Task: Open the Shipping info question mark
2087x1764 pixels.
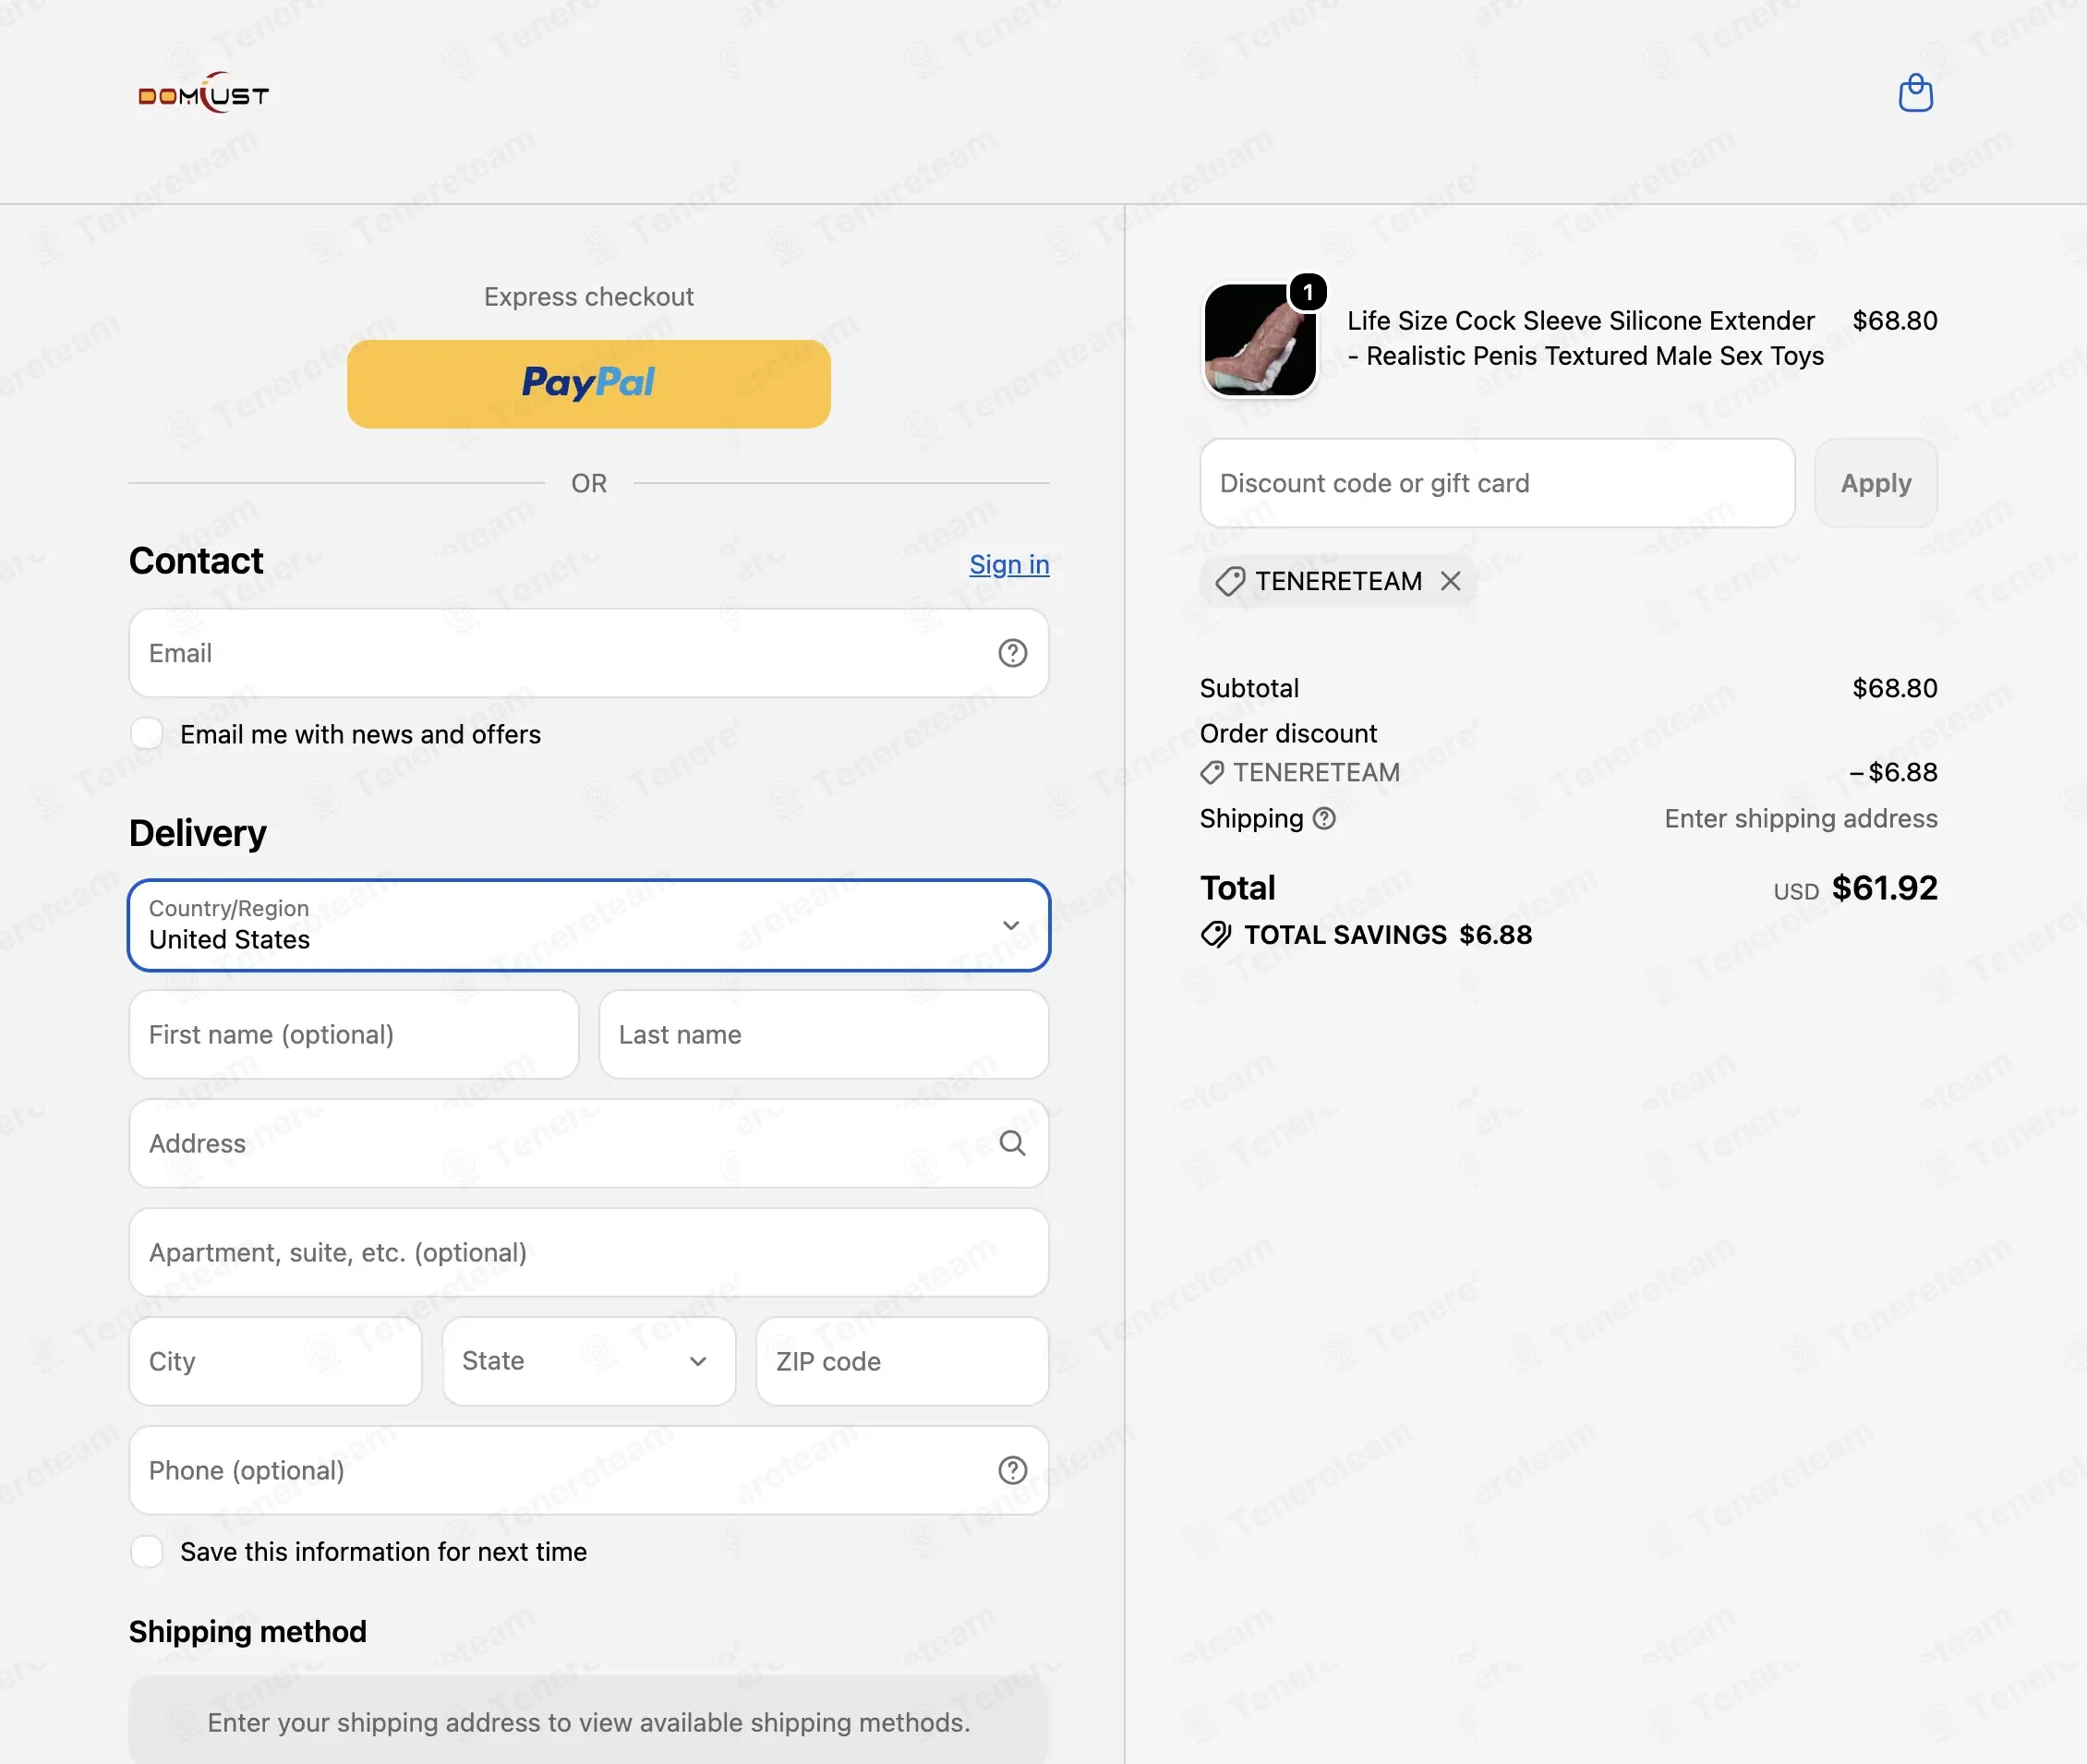Action: coord(1324,818)
